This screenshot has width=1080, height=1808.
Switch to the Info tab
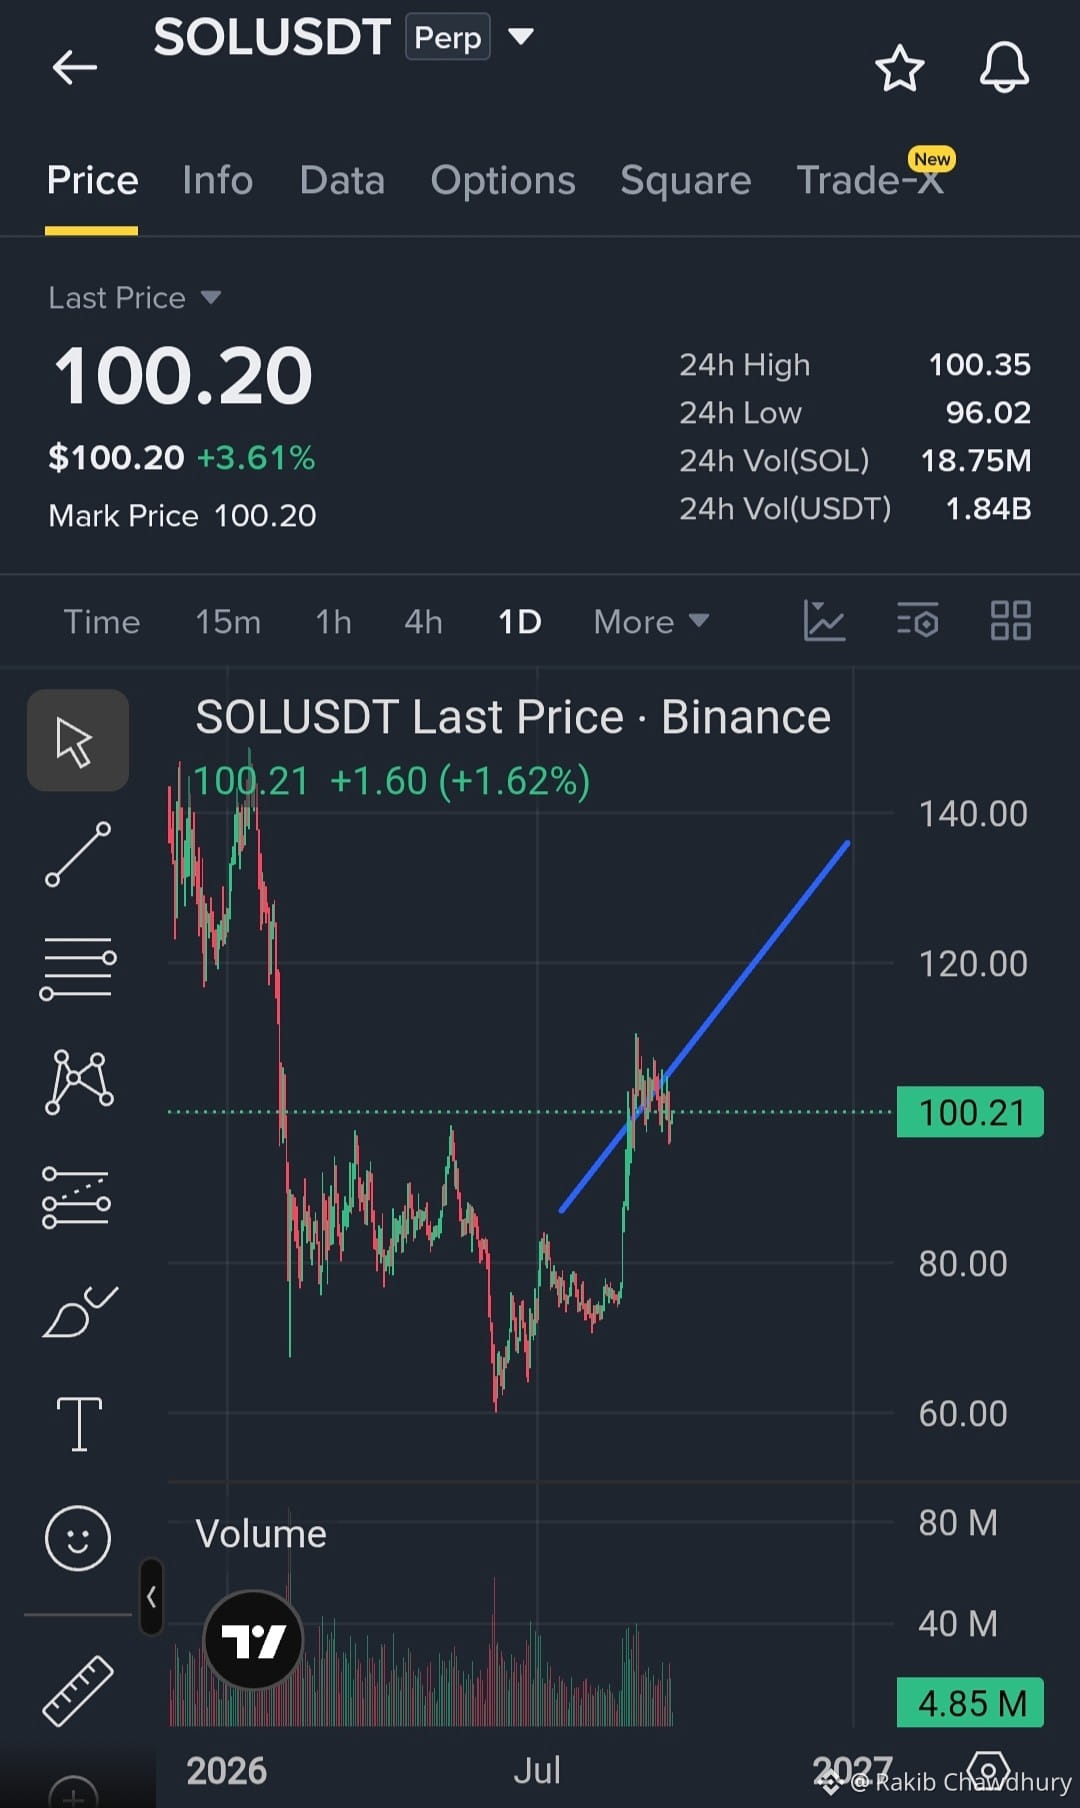coord(218,180)
